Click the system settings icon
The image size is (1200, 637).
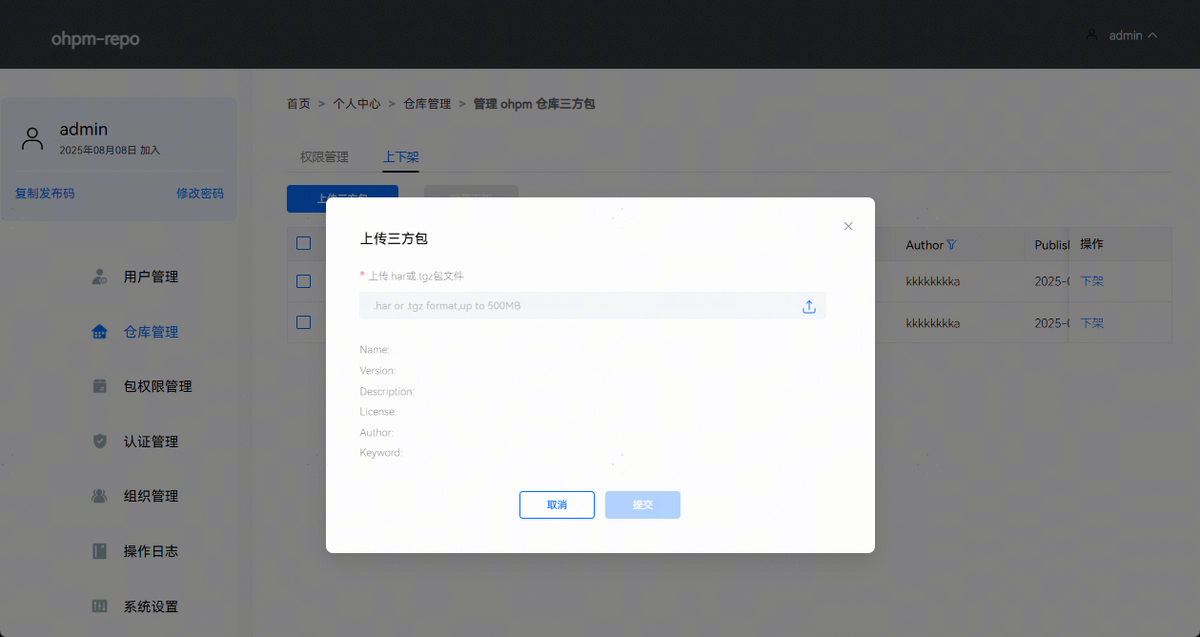pyautogui.click(x=99, y=606)
